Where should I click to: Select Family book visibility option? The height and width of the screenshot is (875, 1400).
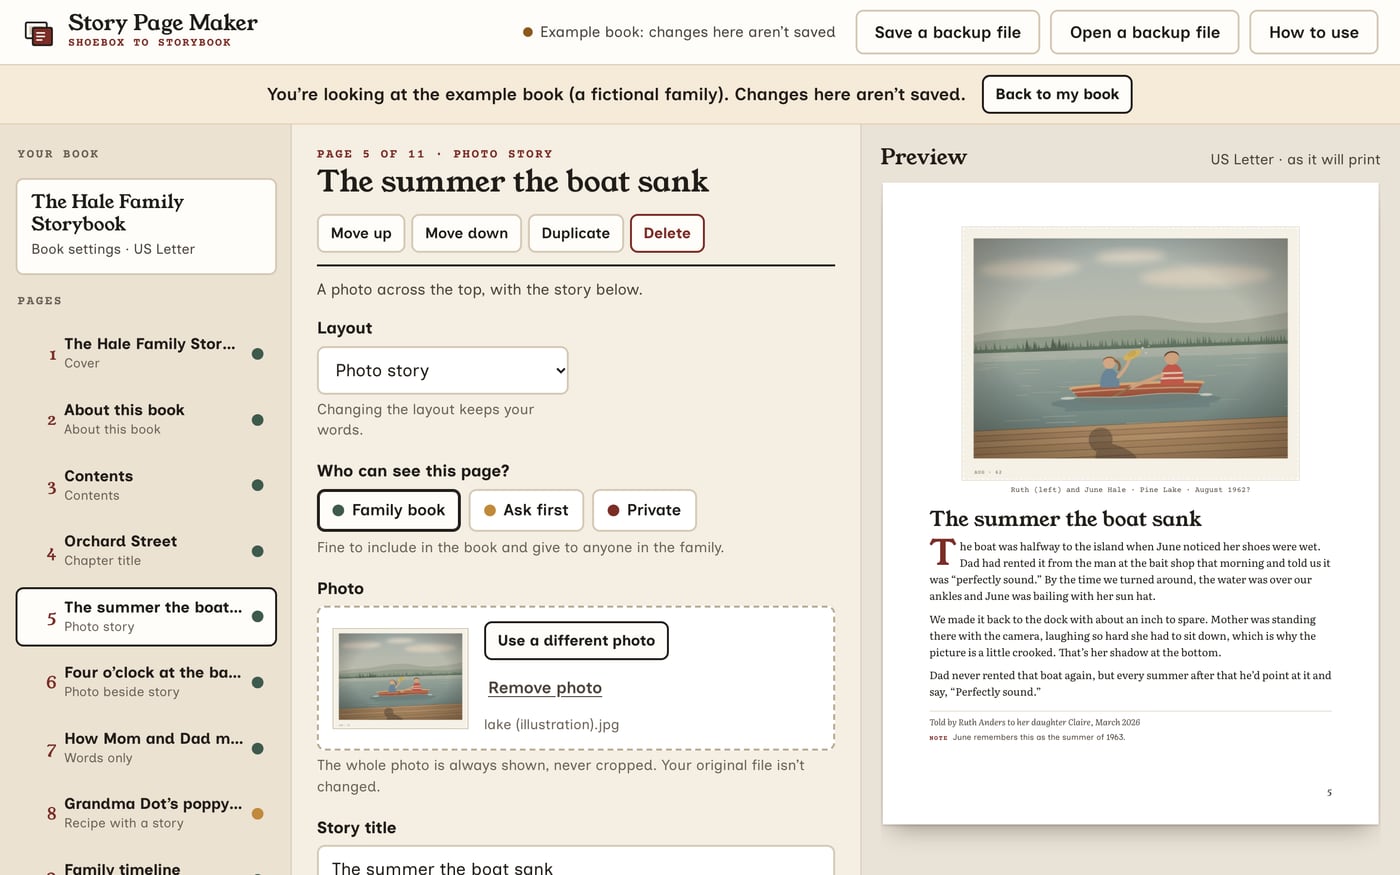point(389,510)
